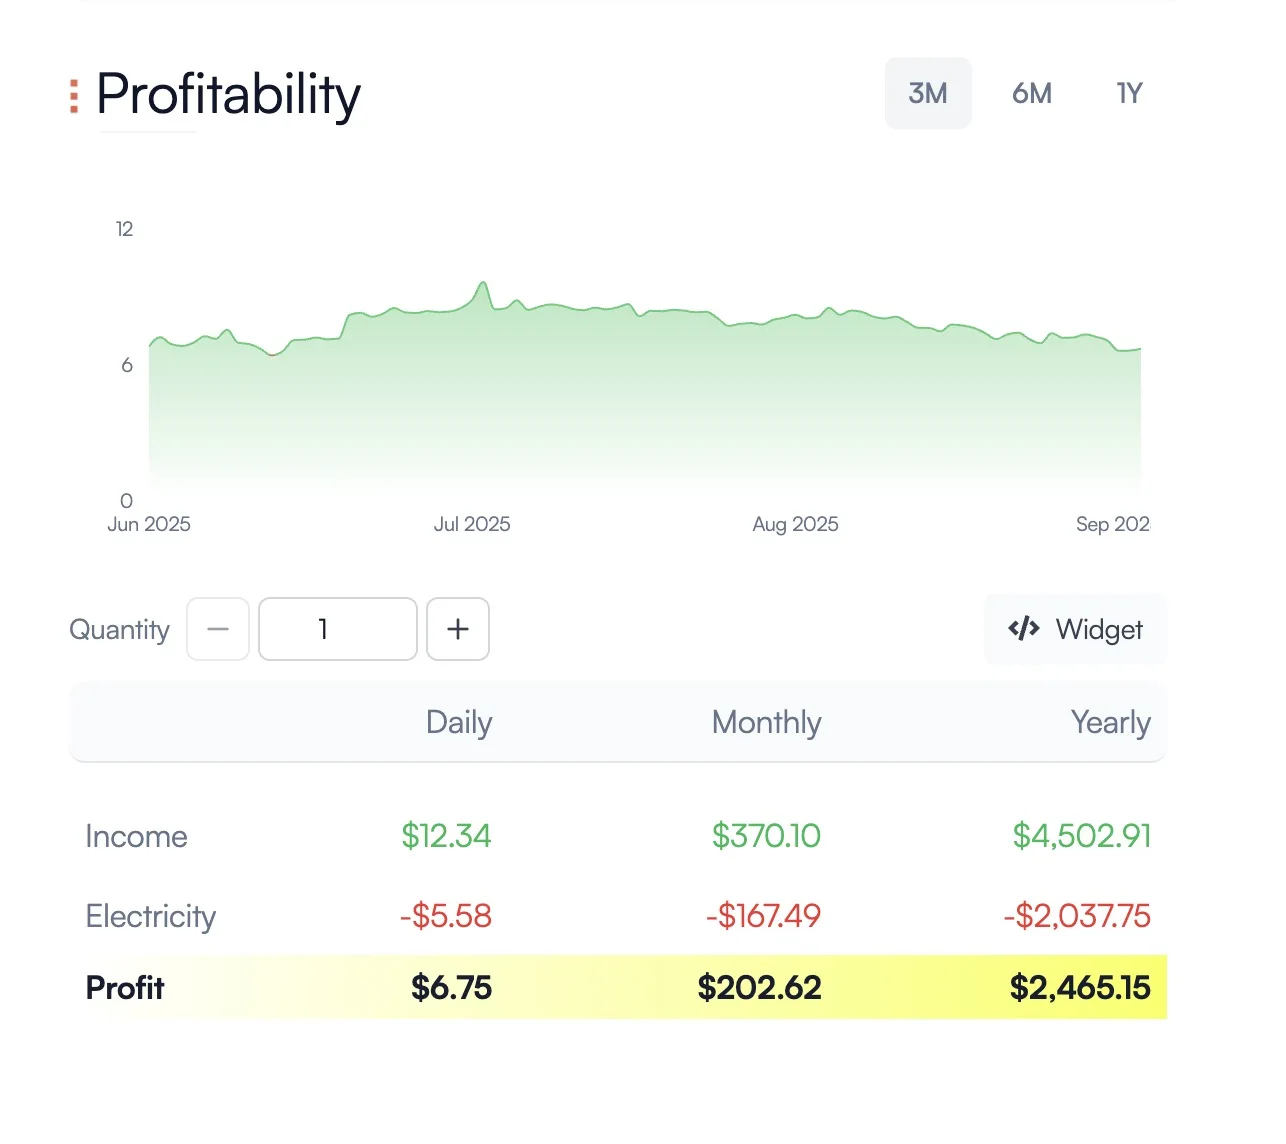The height and width of the screenshot is (1144, 1286).
Task: Click the Aug 2025 axis label
Action: pos(795,524)
